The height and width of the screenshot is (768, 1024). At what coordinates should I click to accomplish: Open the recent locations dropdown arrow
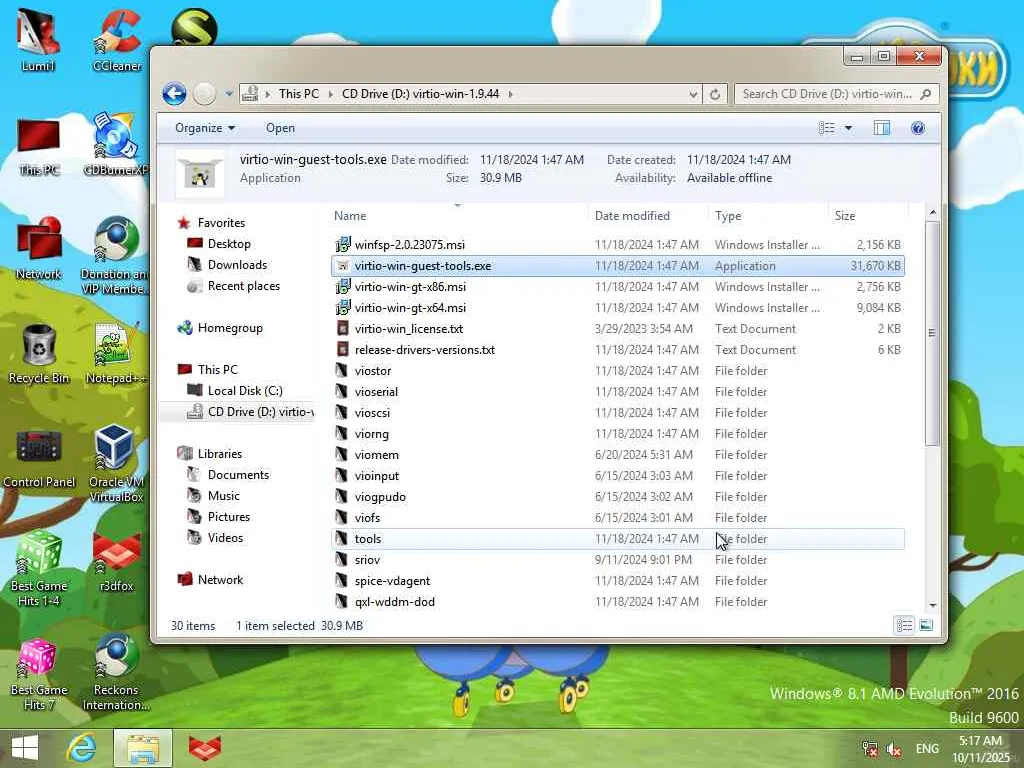[x=229, y=94]
